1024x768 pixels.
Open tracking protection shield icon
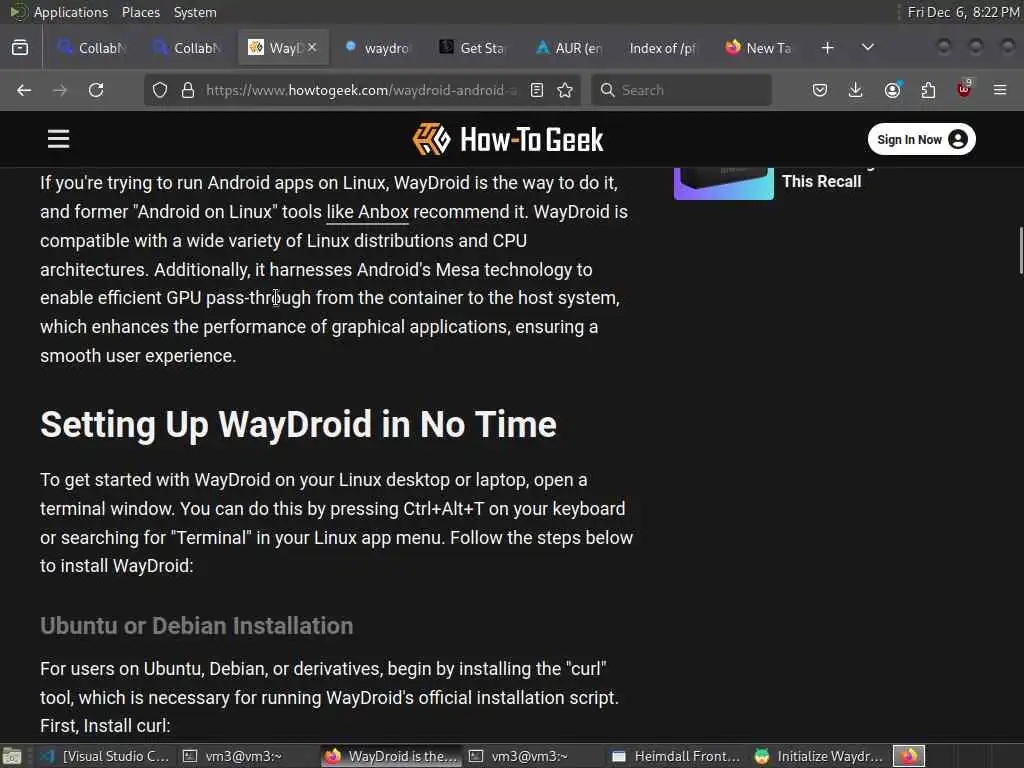(x=160, y=90)
